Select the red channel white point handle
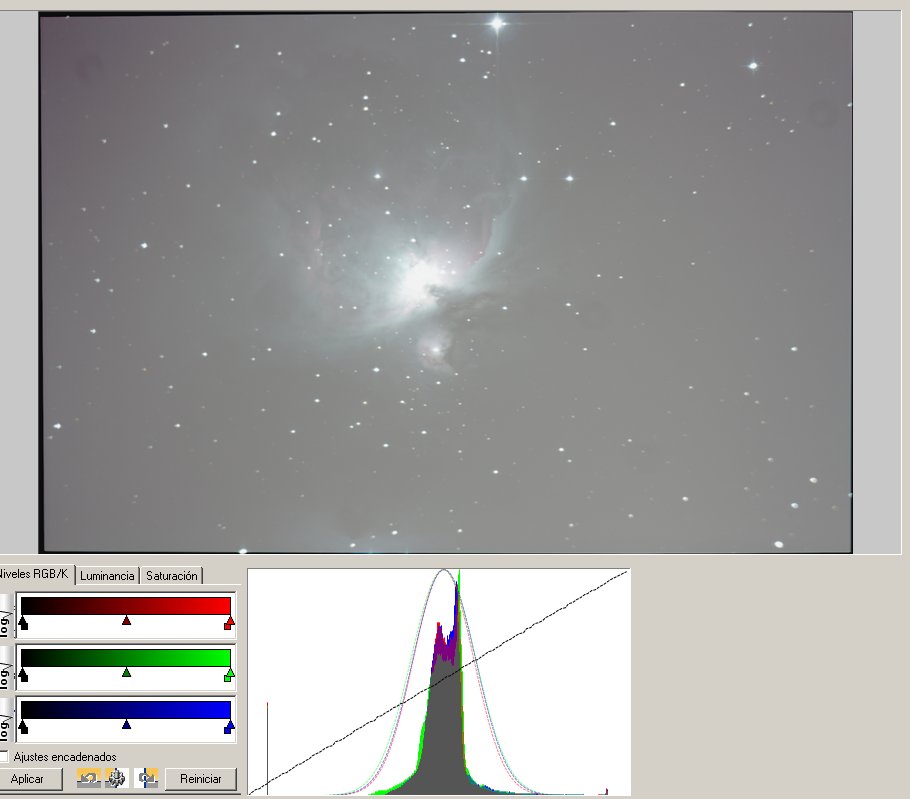Screen dimensions: 911x799 [x=229, y=623]
